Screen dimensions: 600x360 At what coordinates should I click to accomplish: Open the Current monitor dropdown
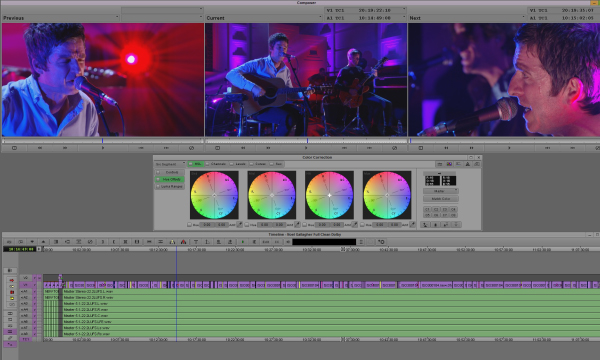click(264, 18)
